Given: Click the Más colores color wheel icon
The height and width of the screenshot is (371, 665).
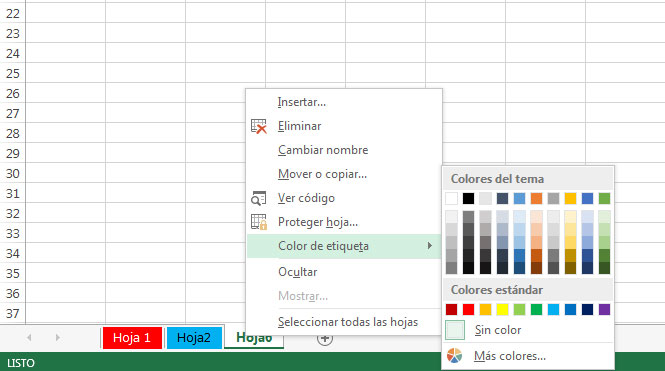Looking at the screenshot, I should click(x=454, y=356).
